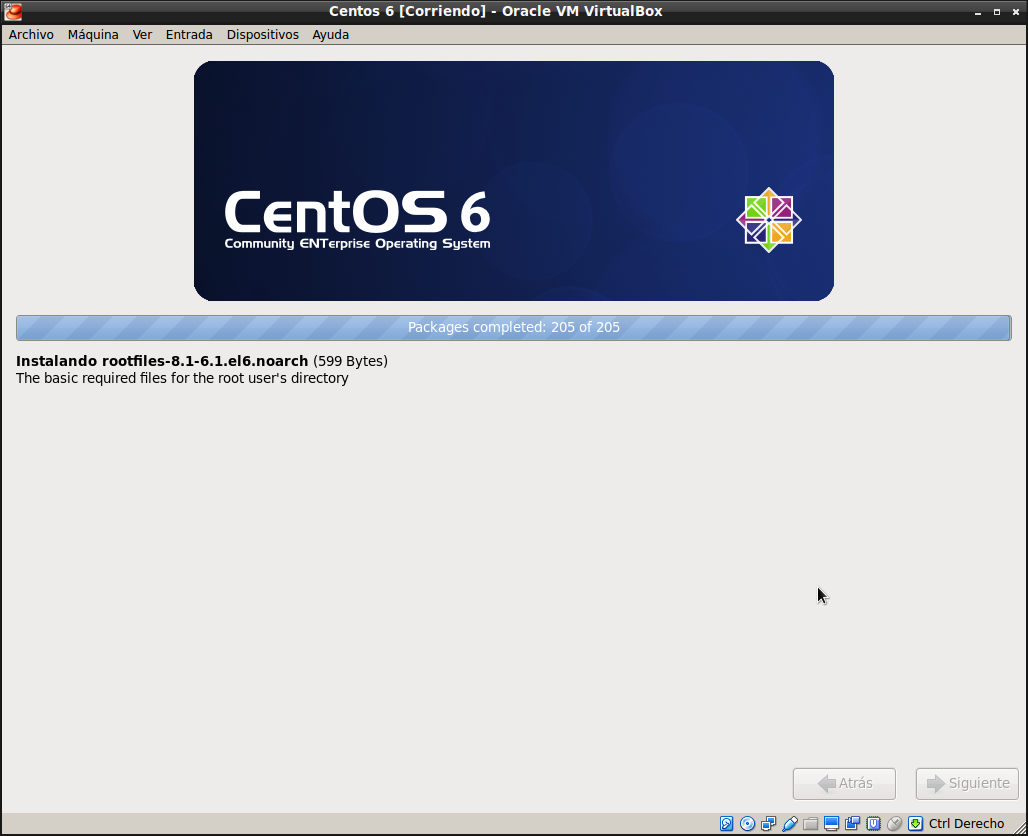Click the CPU virtualization chip icon

point(873,824)
